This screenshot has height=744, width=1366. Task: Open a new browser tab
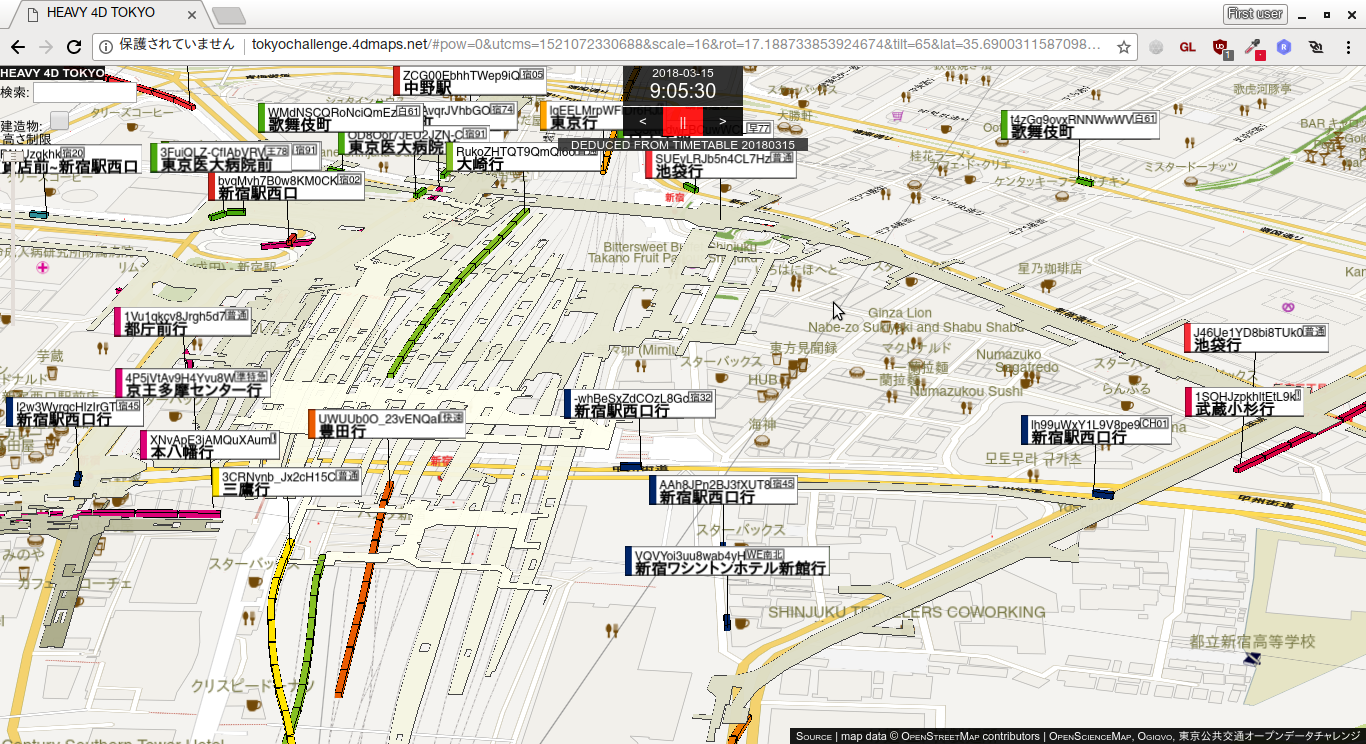pos(229,15)
